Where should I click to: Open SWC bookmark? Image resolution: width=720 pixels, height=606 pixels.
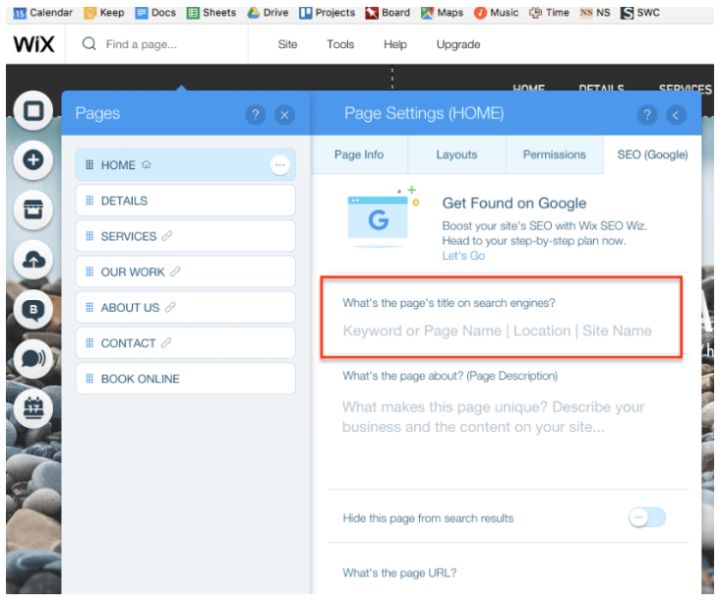point(640,12)
